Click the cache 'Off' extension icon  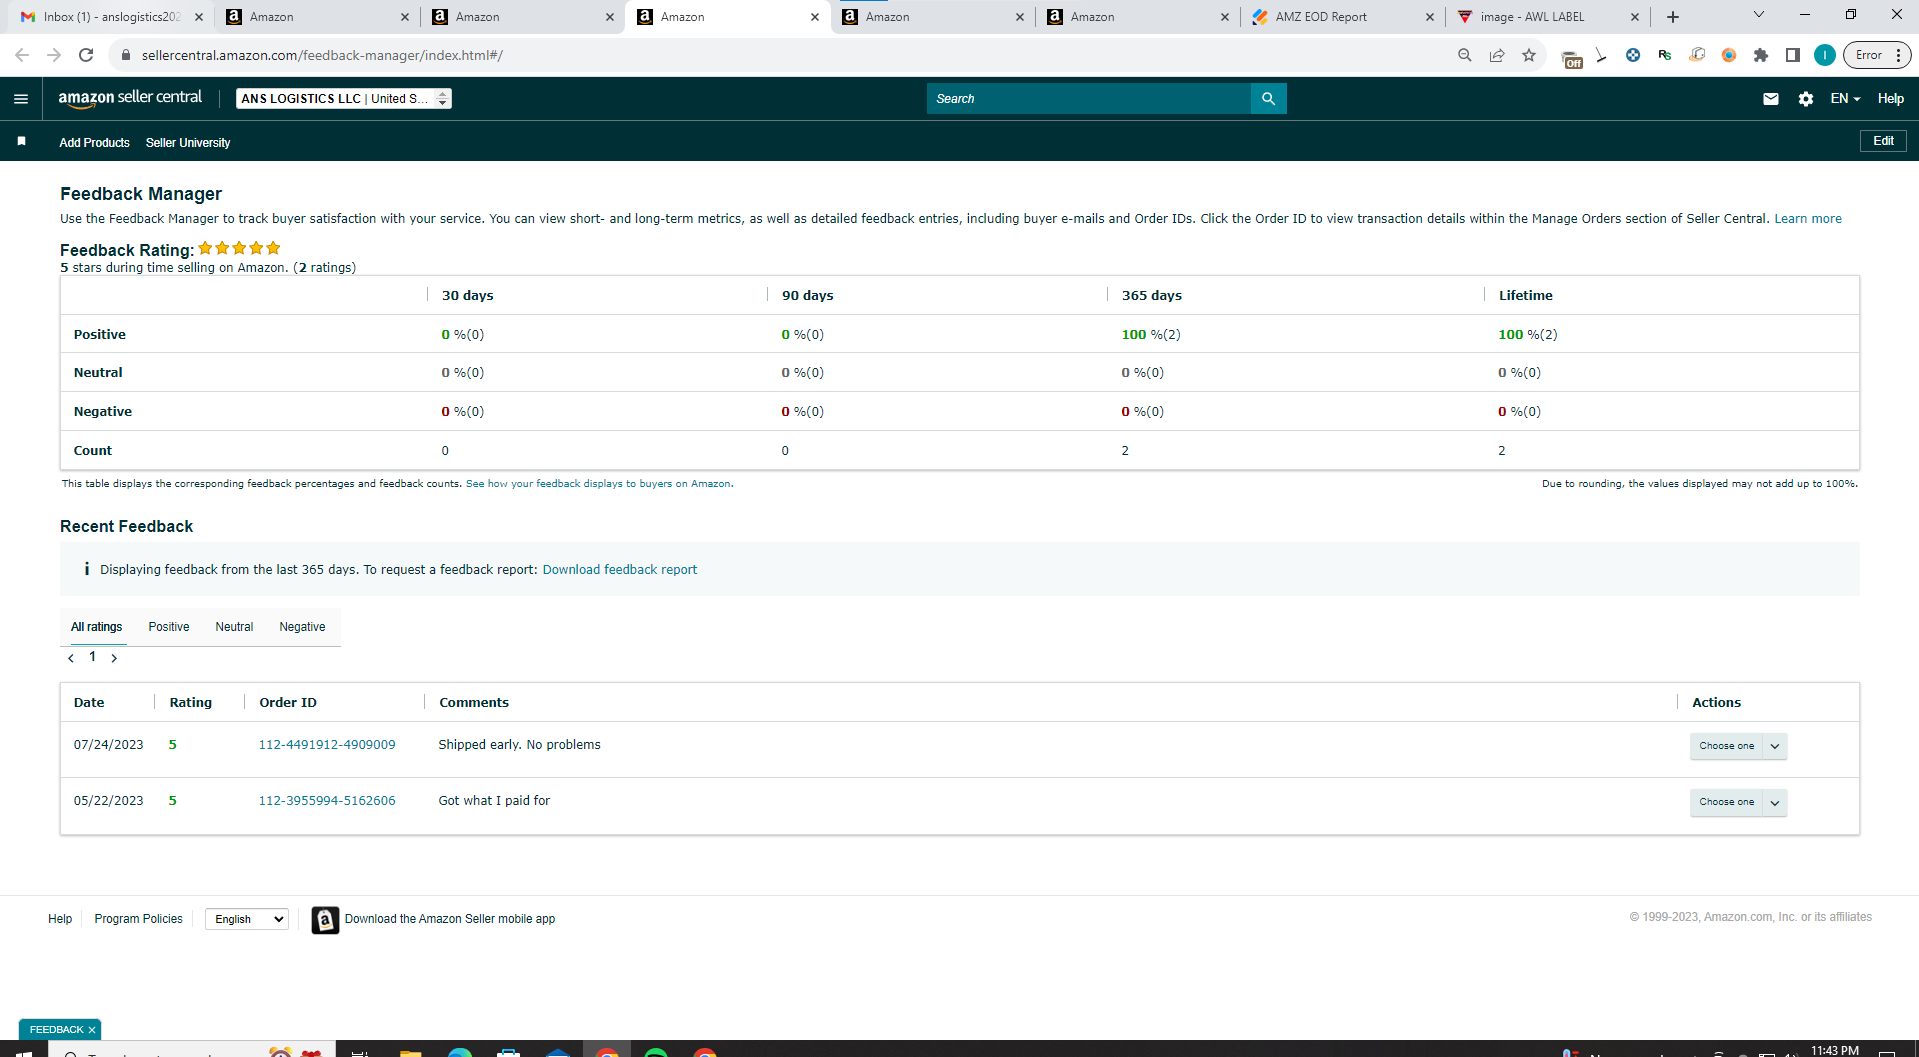point(1571,58)
